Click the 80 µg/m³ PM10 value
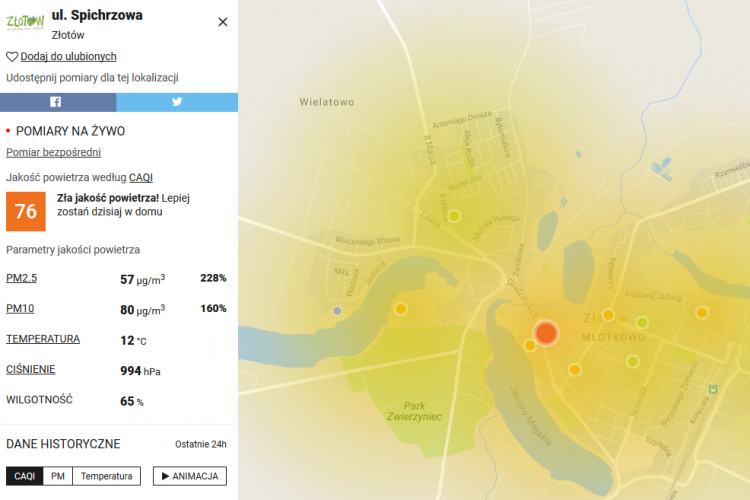The height and width of the screenshot is (500, 750). [143, 310]
